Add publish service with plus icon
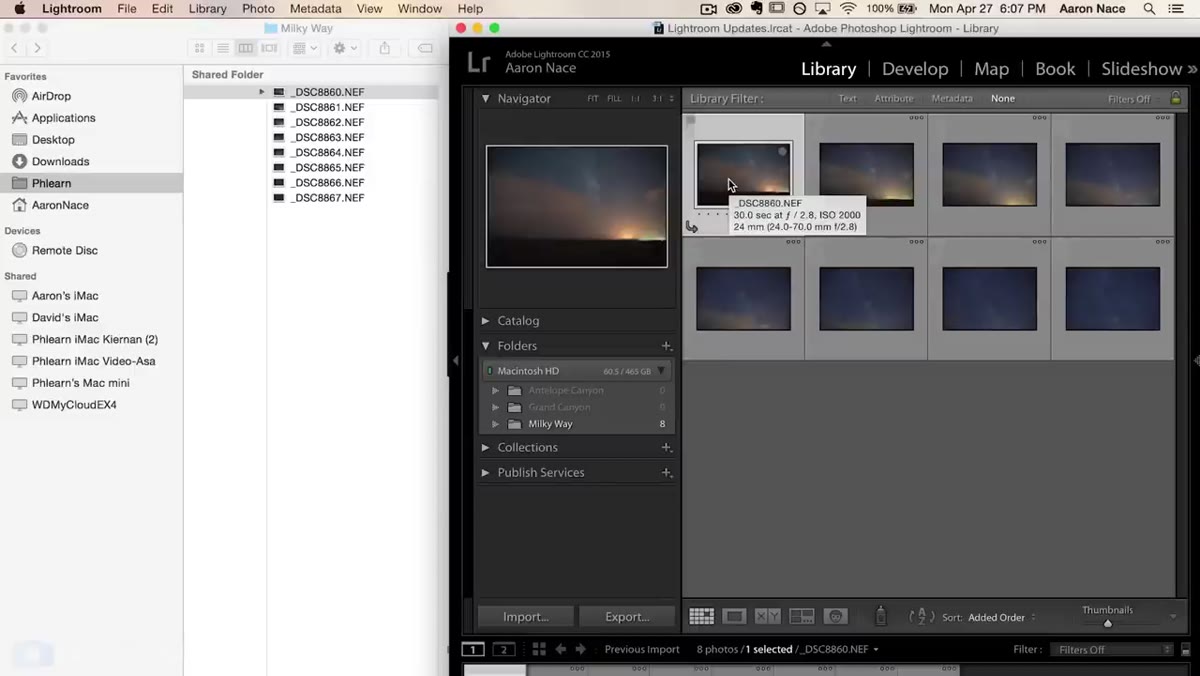 [666, 472]
